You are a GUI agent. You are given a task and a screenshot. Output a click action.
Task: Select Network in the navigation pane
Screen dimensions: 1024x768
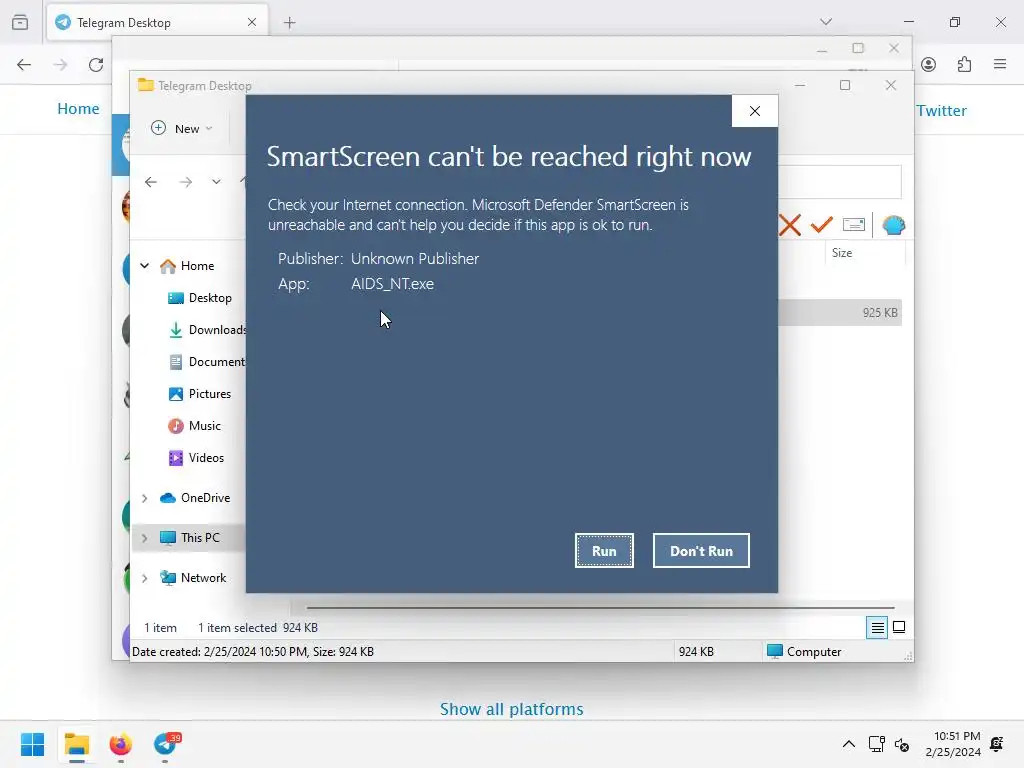click(193, 577)
